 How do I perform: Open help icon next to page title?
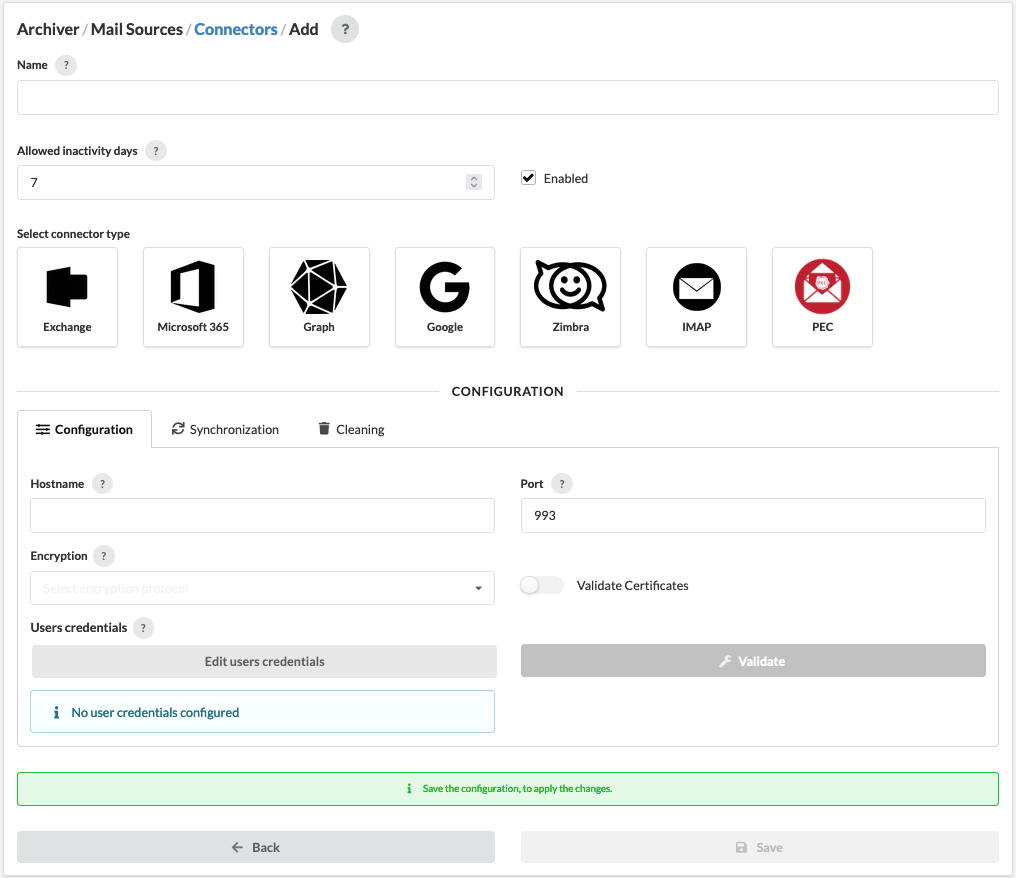(x=345, y=29)
